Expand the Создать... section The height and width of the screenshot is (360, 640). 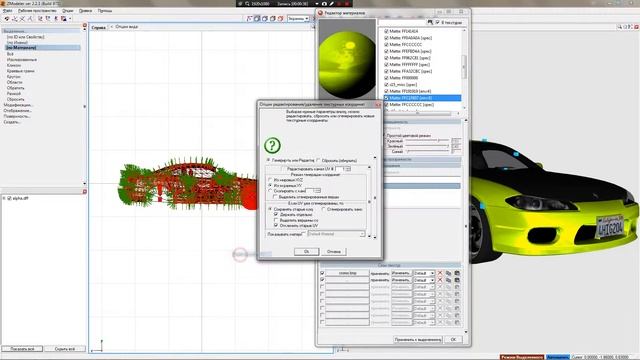click(12, 122)
